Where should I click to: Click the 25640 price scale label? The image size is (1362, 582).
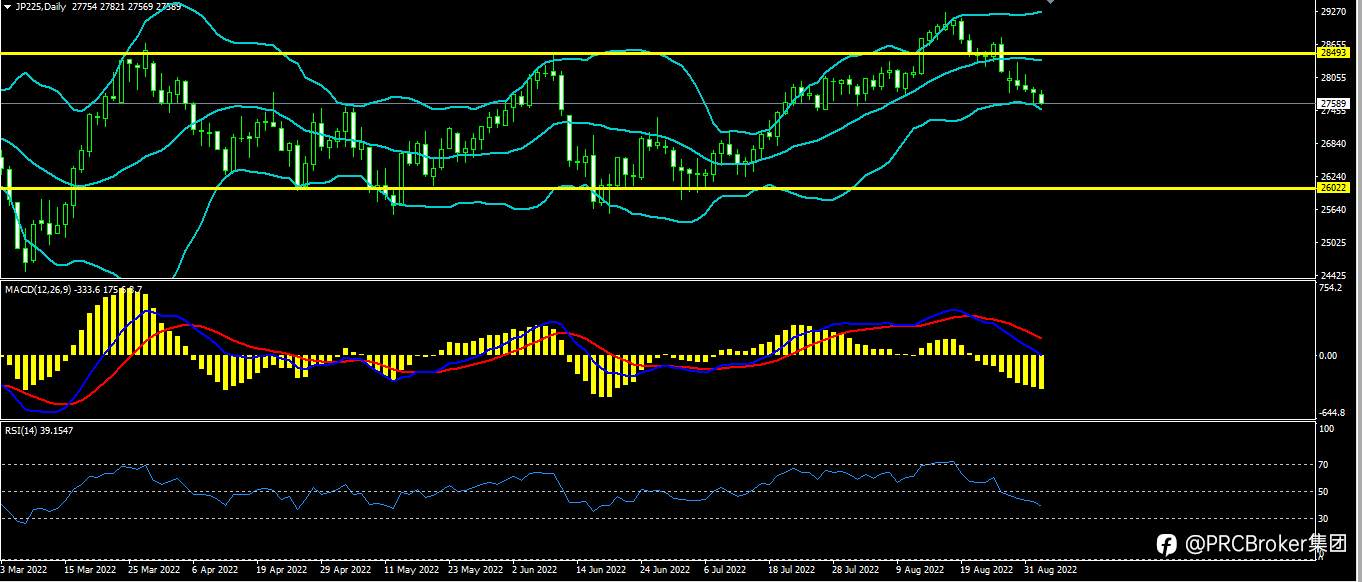pyautogui.click(x=1333, y=209)
